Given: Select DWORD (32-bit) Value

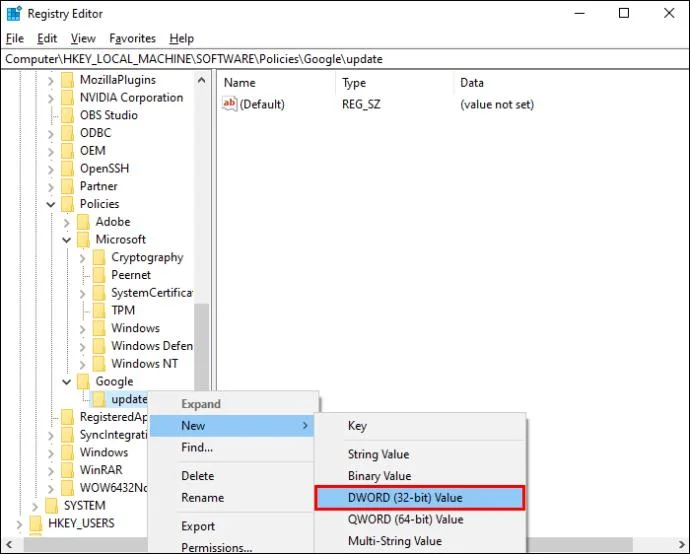Looking at the screenshot, I should pos(420,498).
